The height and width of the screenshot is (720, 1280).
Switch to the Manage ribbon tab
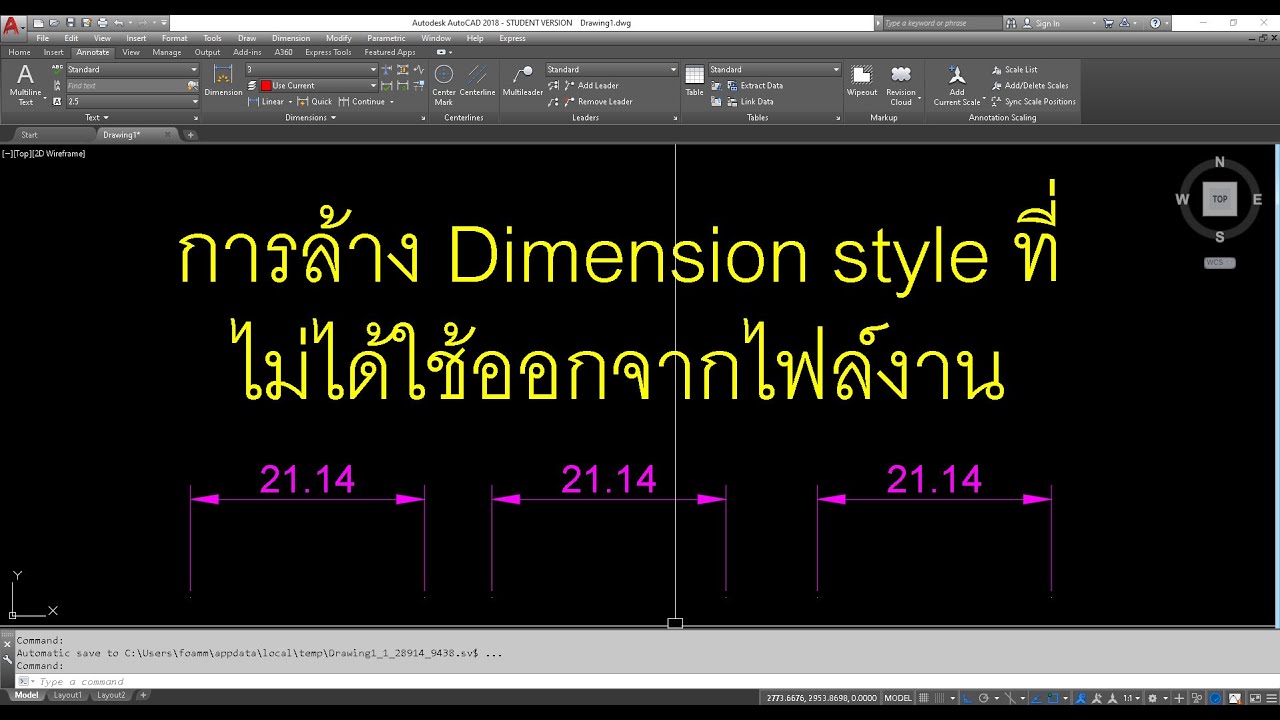[x=166, y=52]
